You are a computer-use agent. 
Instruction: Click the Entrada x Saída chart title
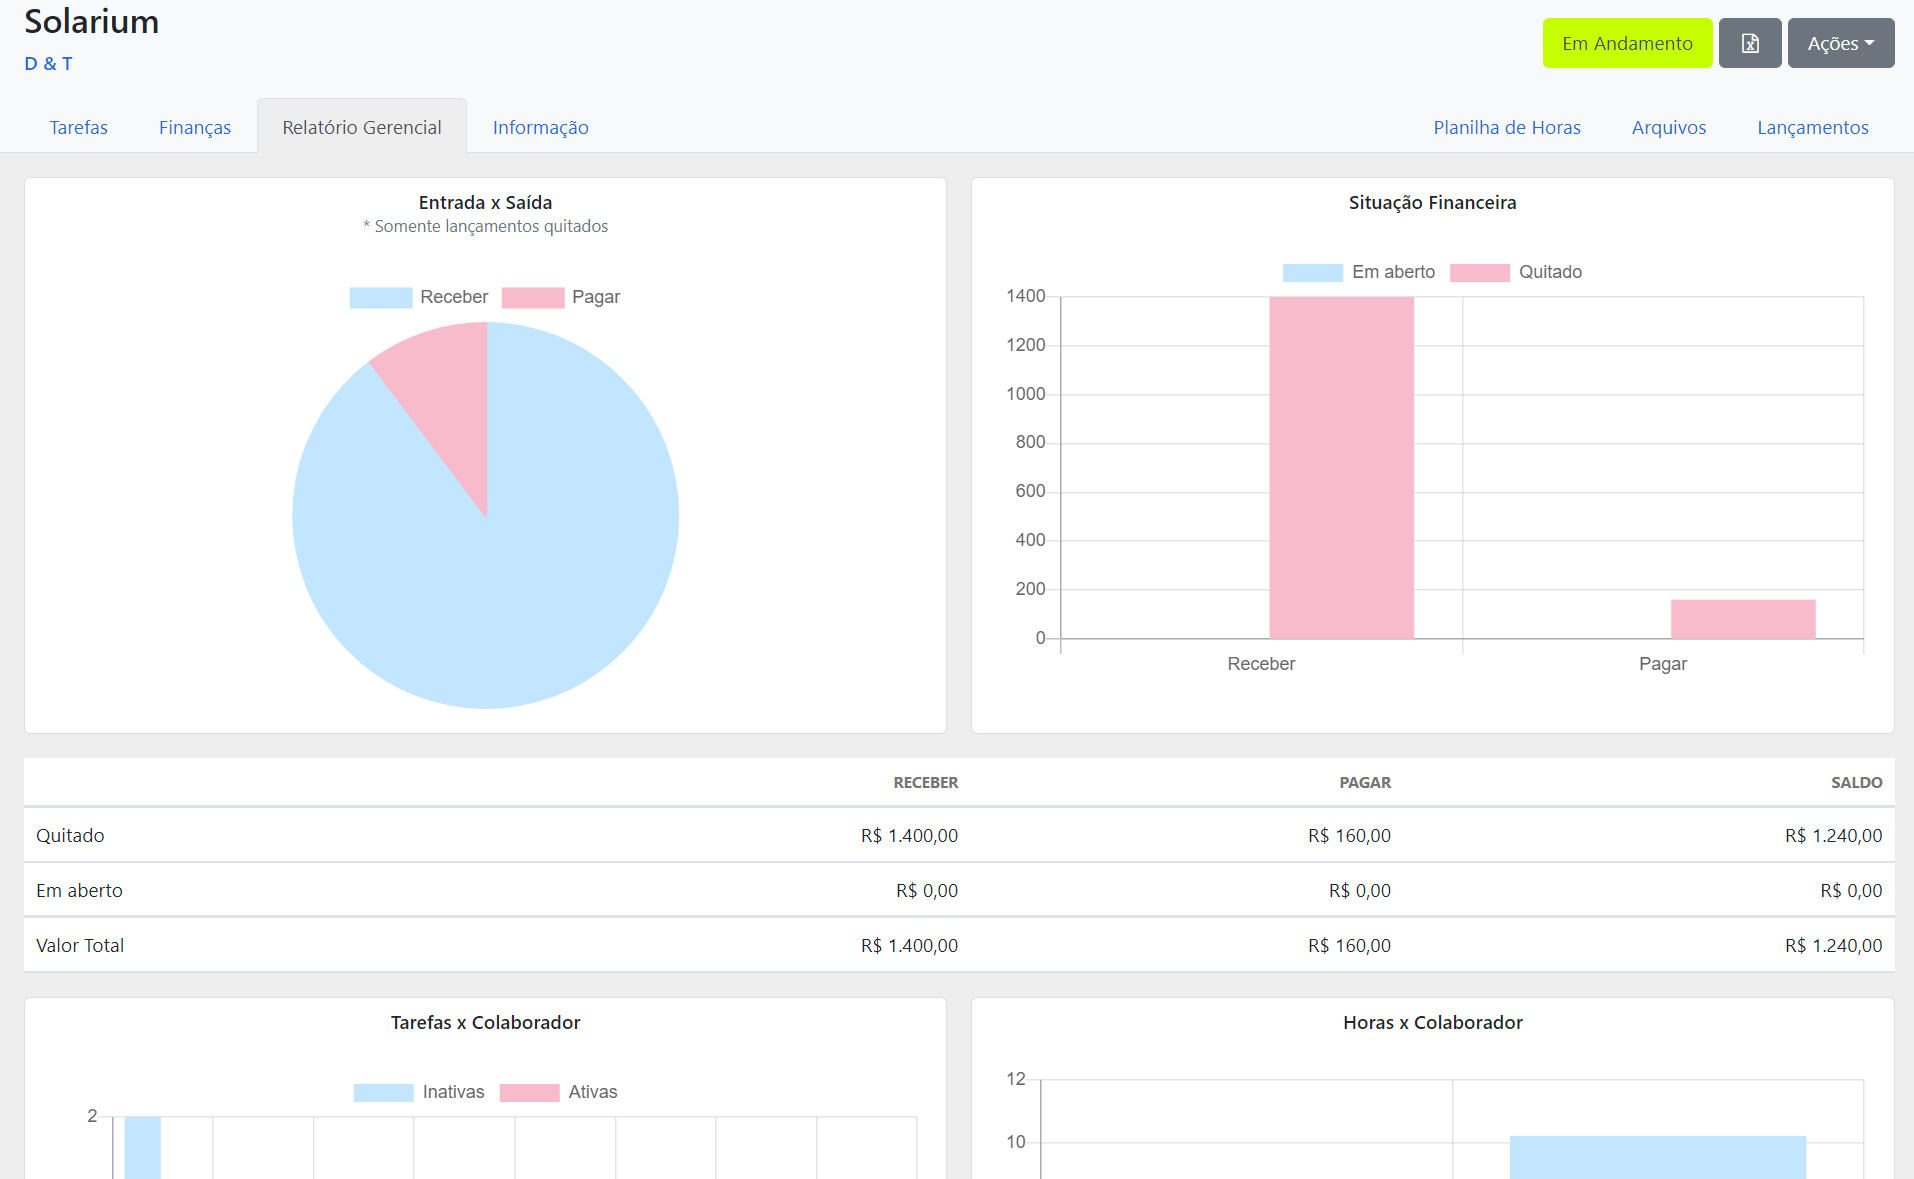pyautogui.click(x=485, y=202)
